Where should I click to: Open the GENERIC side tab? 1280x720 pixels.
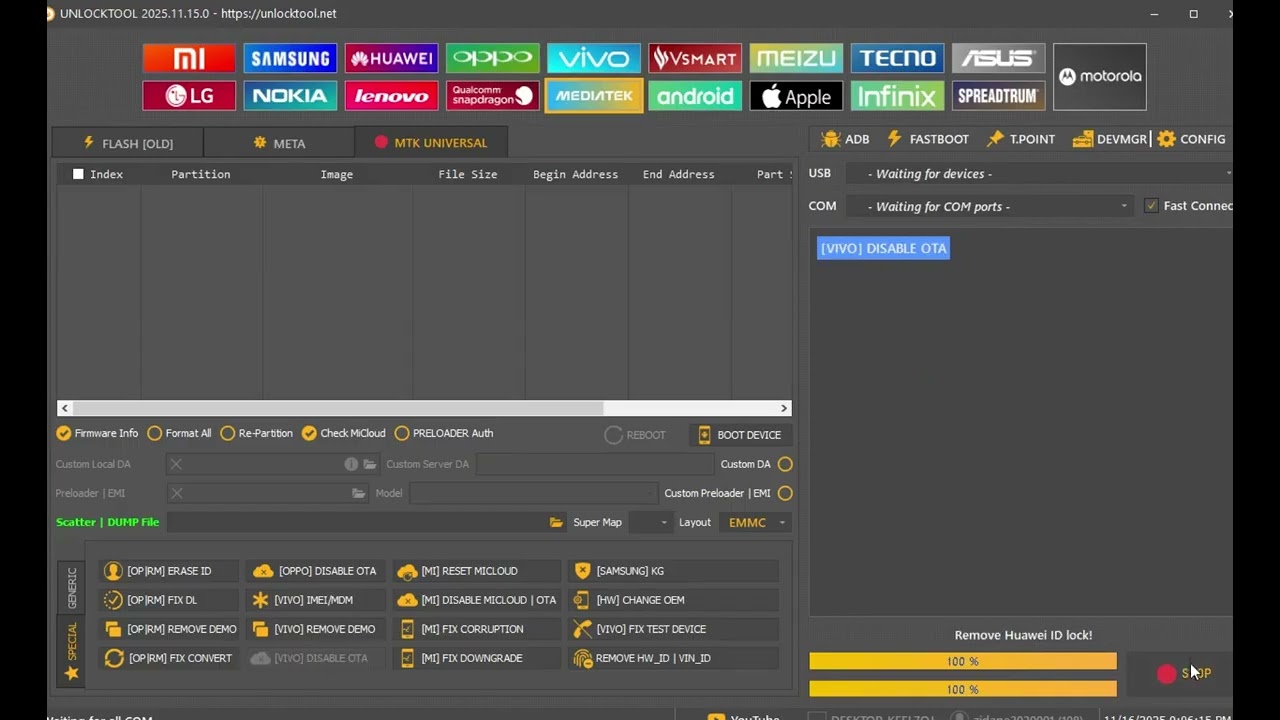click(x=71, y=587)
